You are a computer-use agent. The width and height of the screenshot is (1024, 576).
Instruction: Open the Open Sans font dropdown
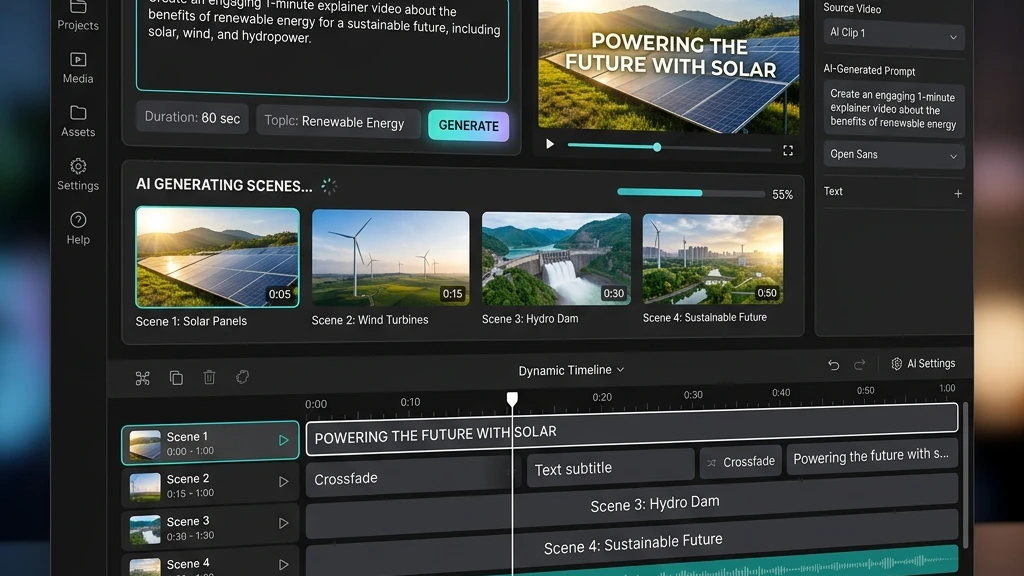pos(893,155)
